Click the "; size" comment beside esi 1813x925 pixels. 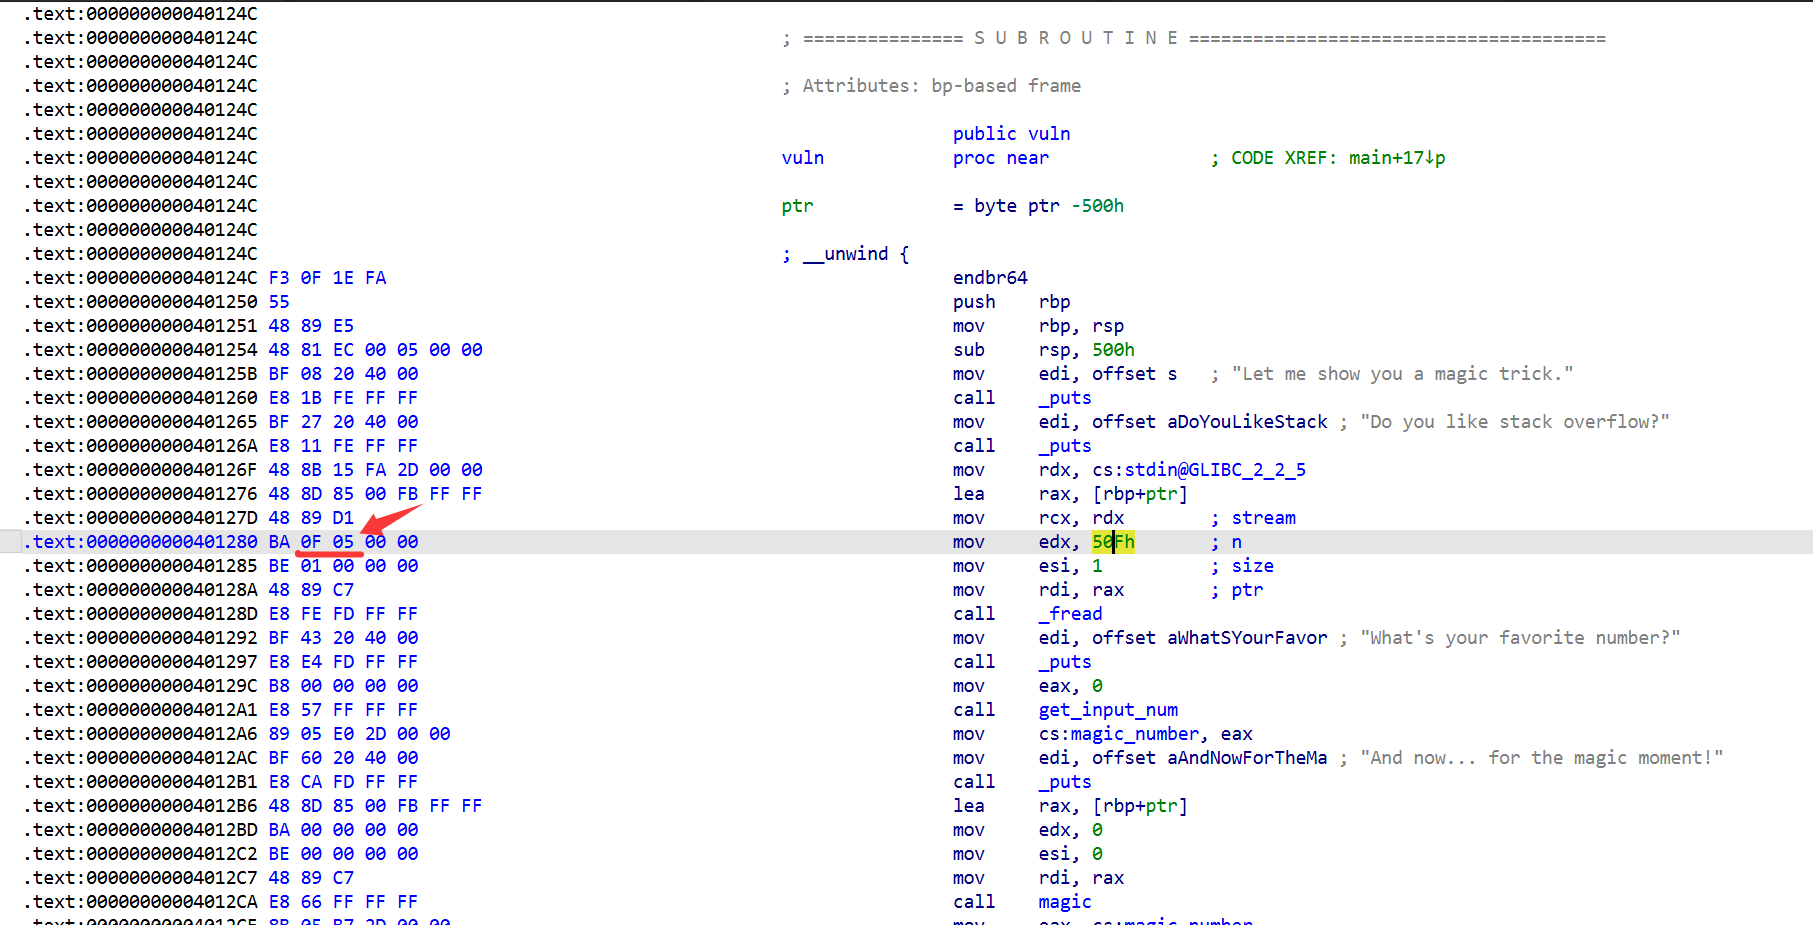(1243, 566)
